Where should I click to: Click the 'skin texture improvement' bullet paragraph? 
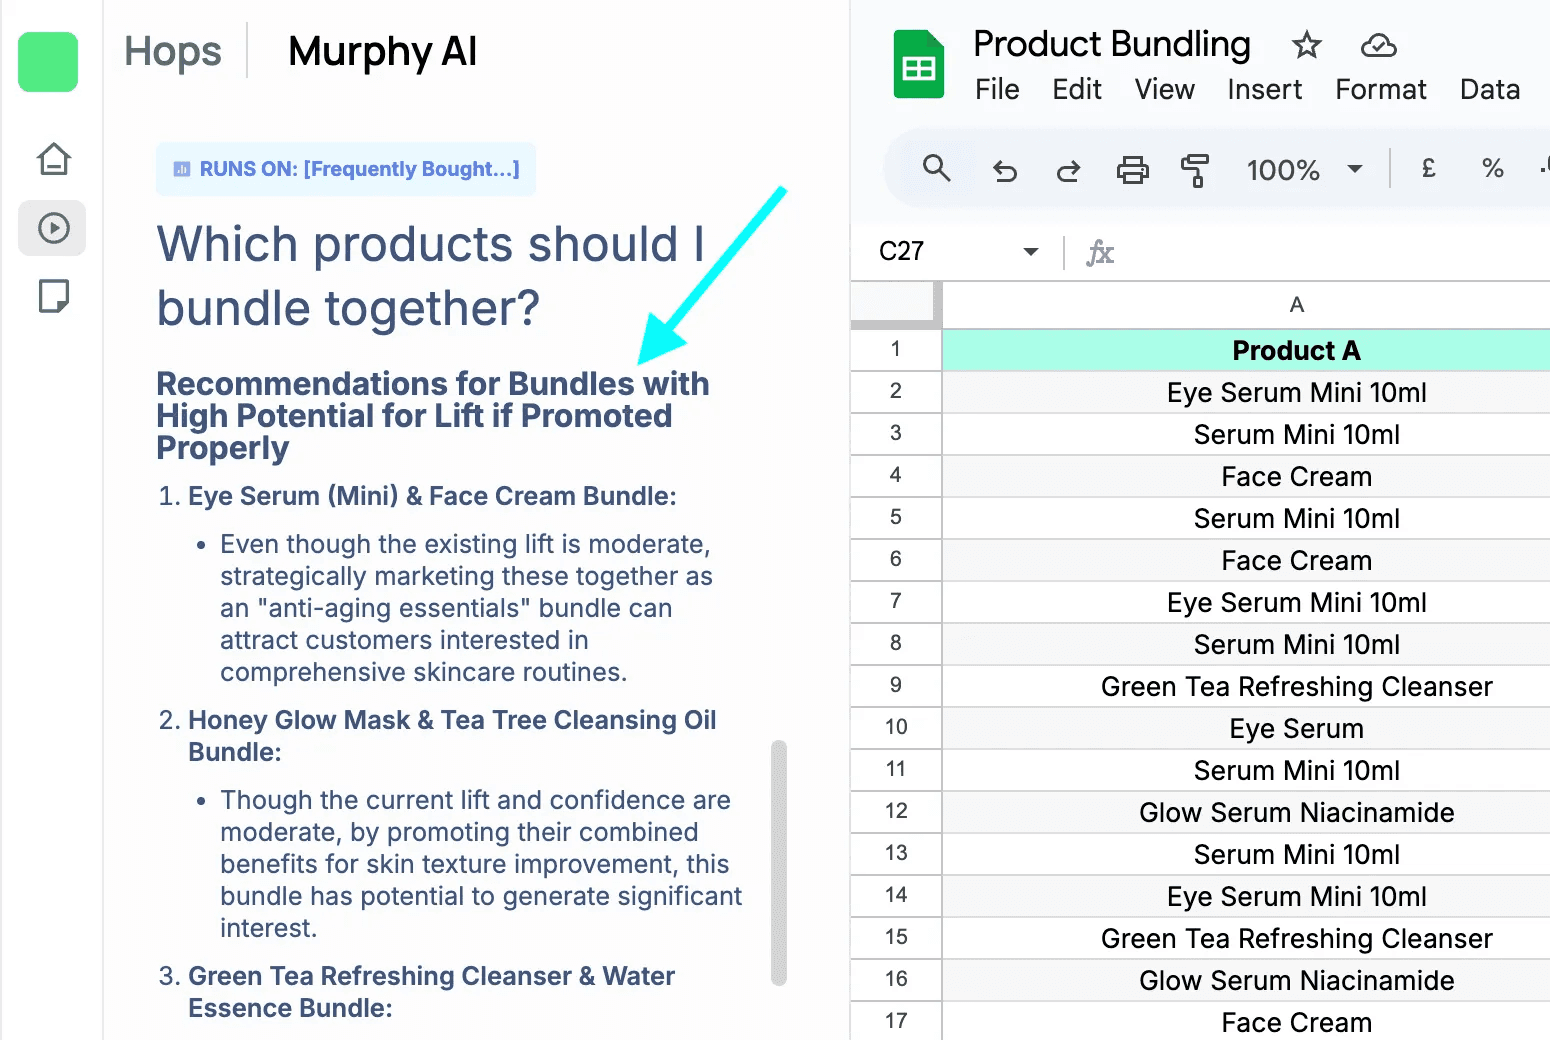481,864
